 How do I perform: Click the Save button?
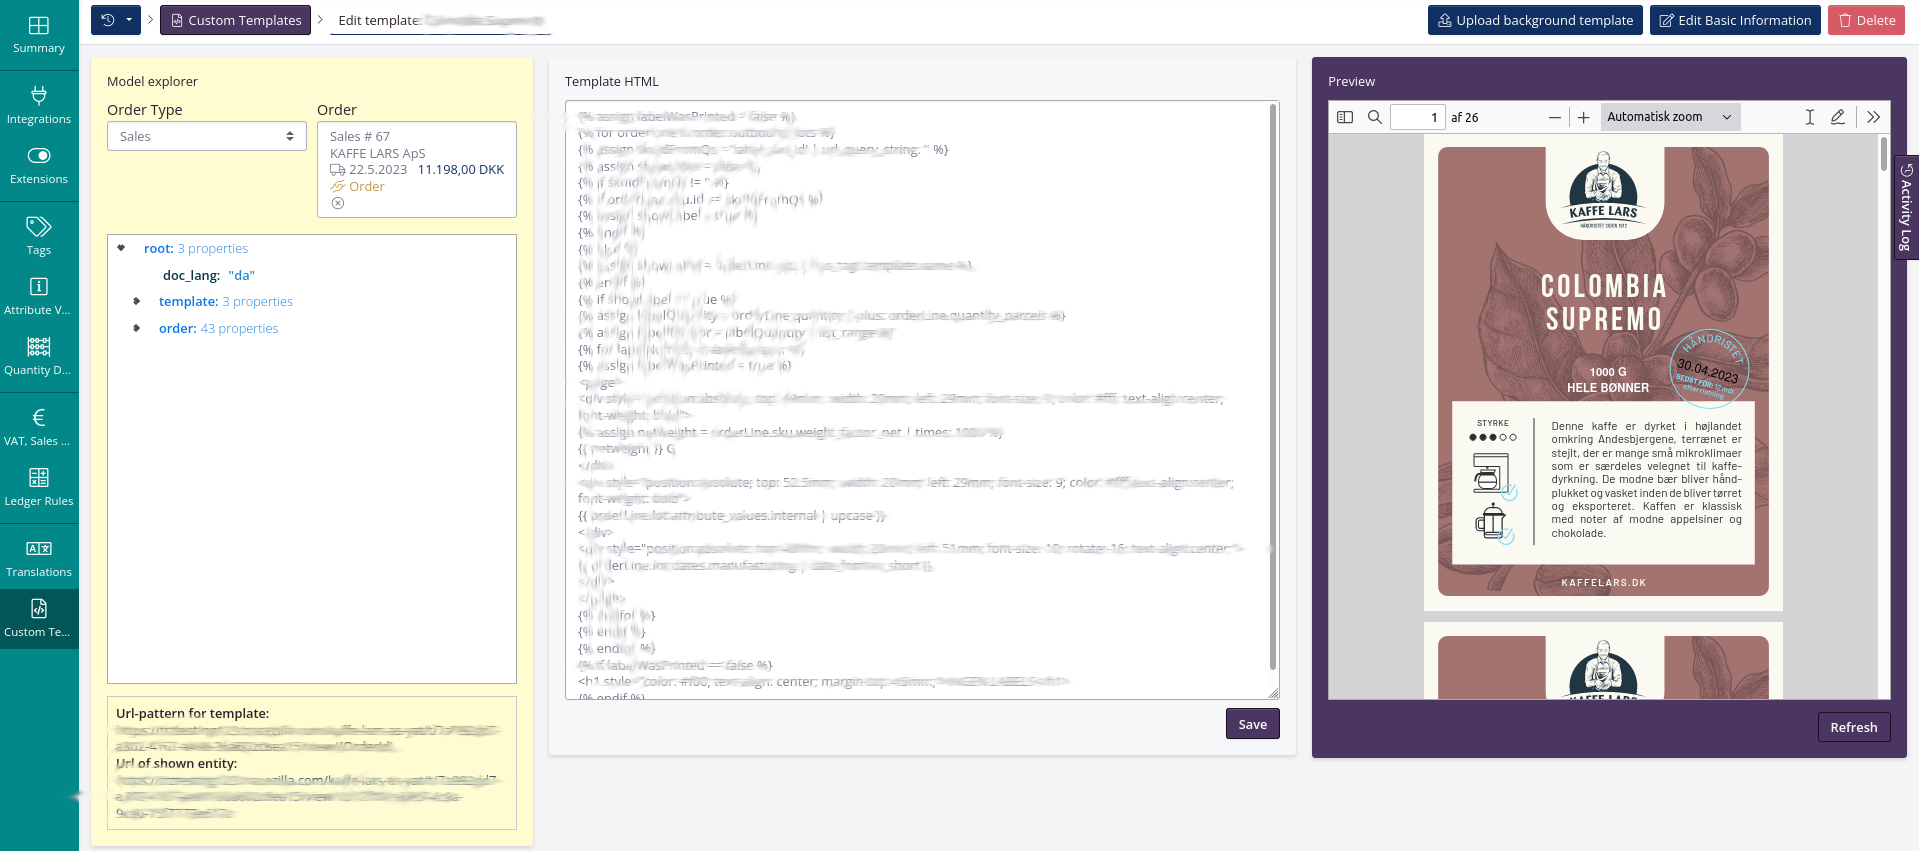(1252, 724)
